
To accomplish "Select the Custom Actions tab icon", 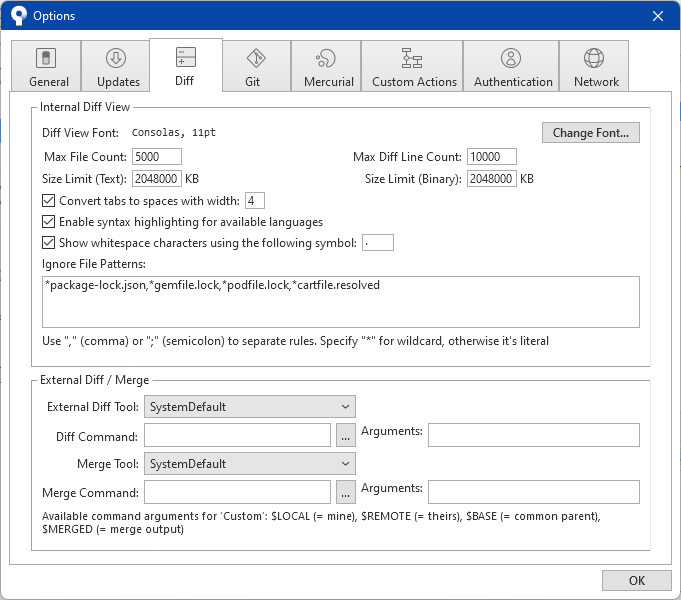I will (412, 59).
